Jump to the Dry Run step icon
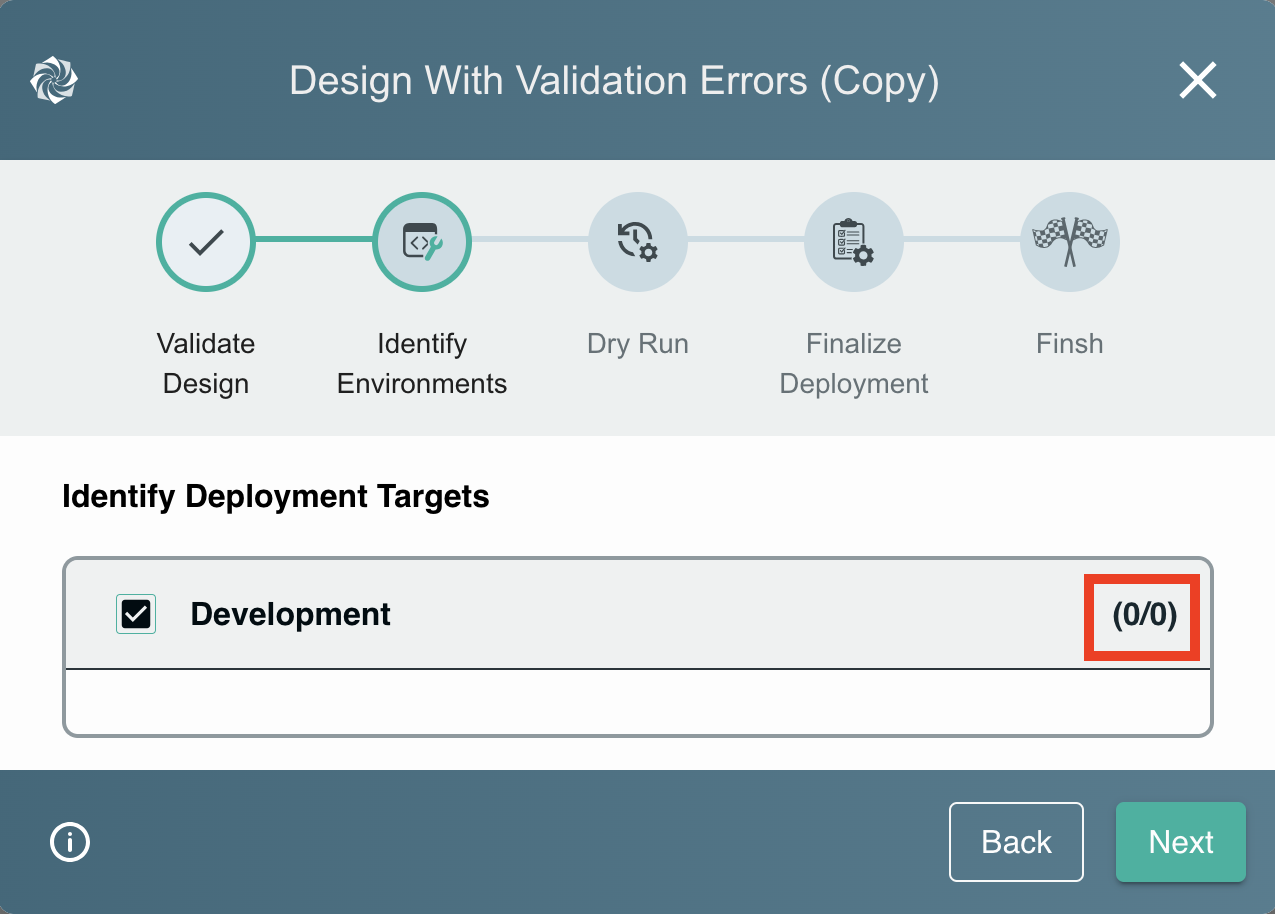The image size is (1275, 914). 638,242
